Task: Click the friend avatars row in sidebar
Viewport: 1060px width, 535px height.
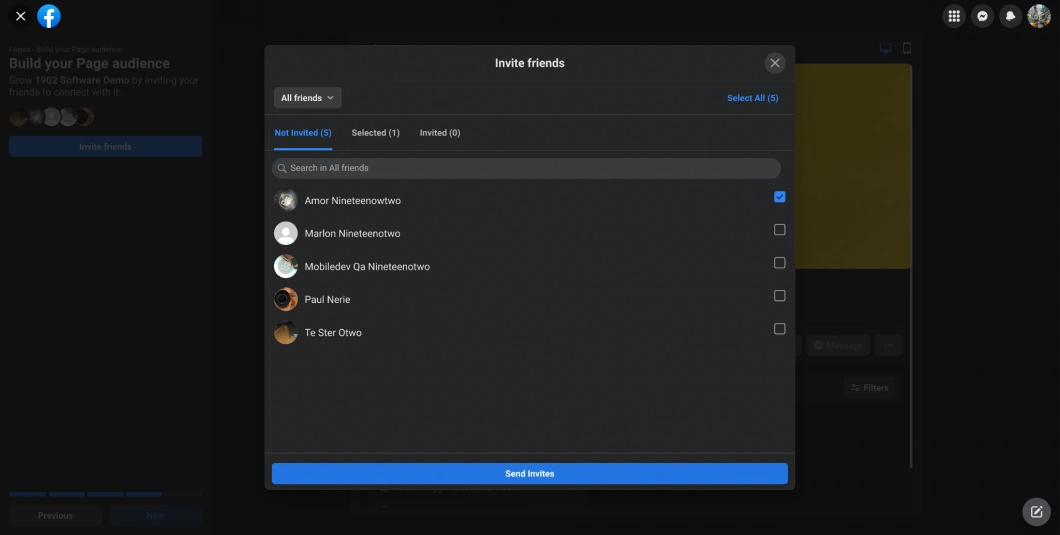Action: coord(51,117)
